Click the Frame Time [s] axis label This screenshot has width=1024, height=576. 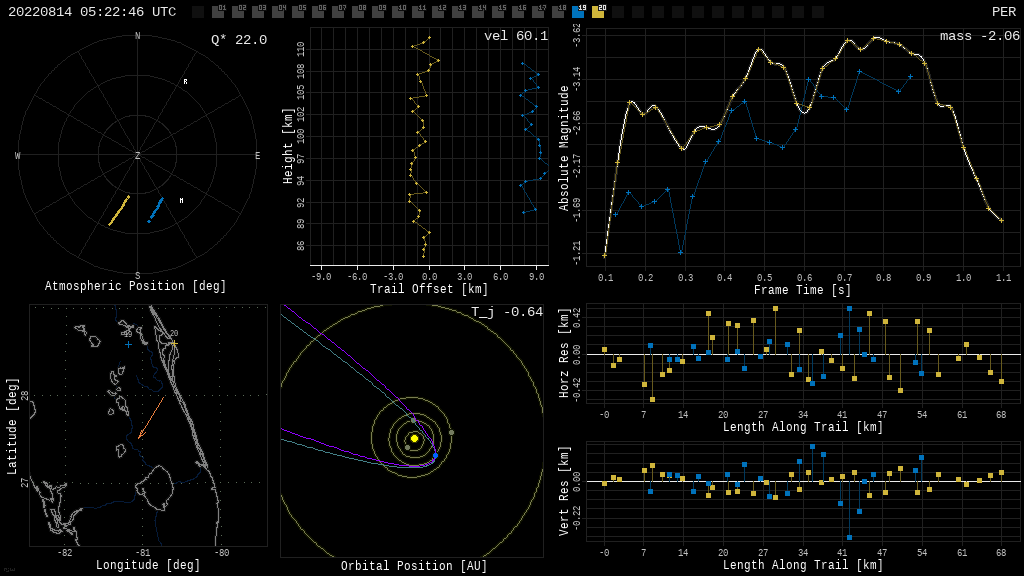803,290
